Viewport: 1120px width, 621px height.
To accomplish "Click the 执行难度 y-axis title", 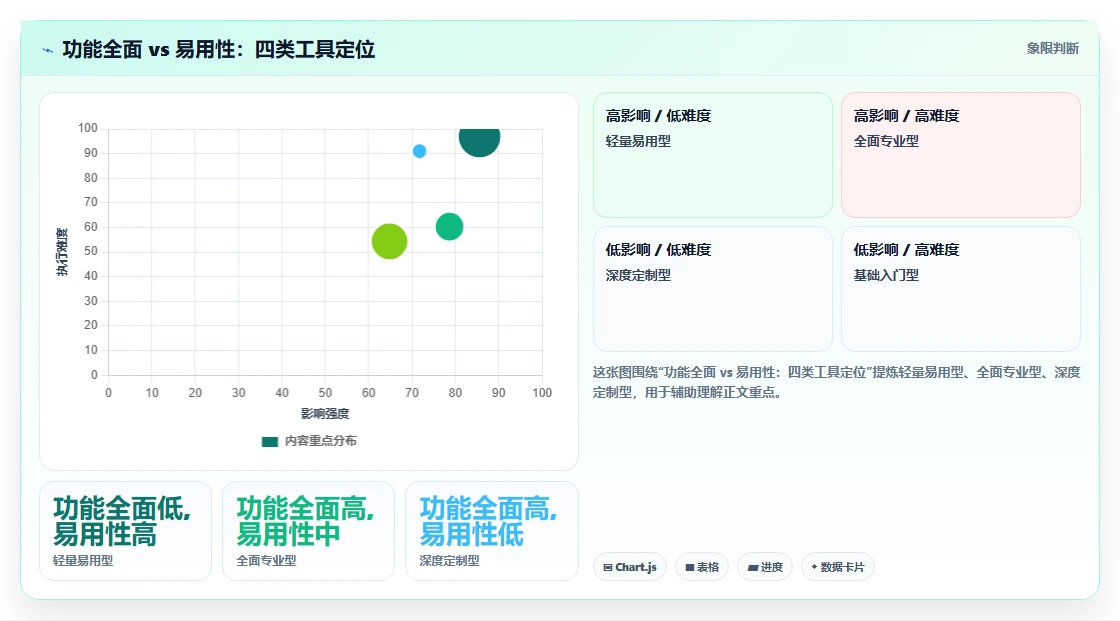I will [62, 252].
